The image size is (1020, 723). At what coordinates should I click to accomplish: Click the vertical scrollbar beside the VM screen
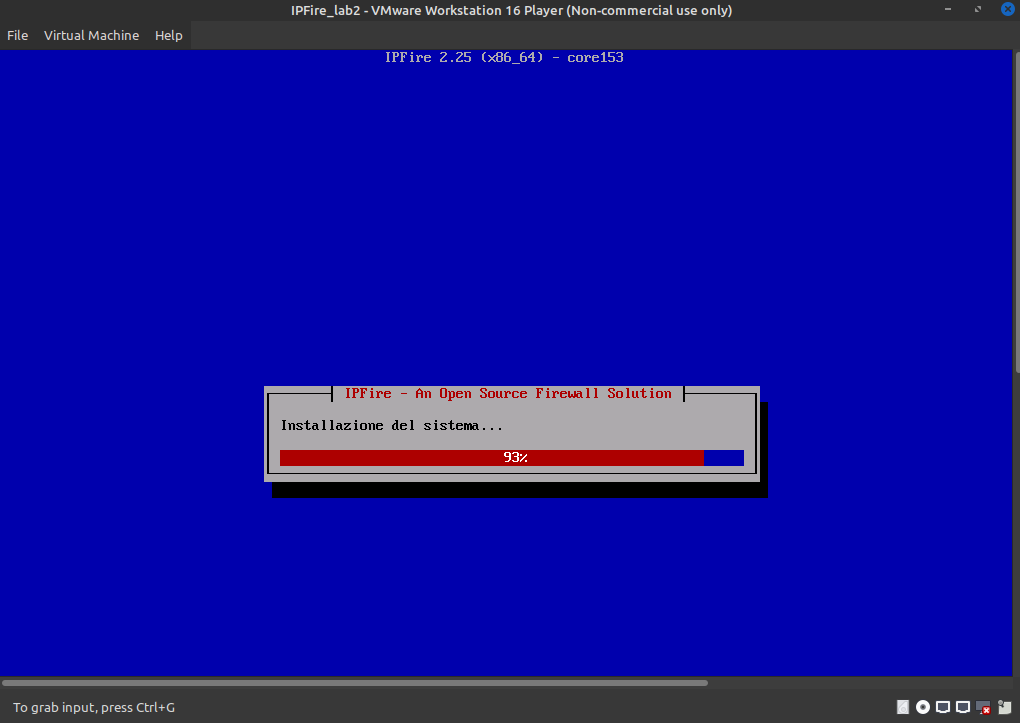click(1016, 211)
